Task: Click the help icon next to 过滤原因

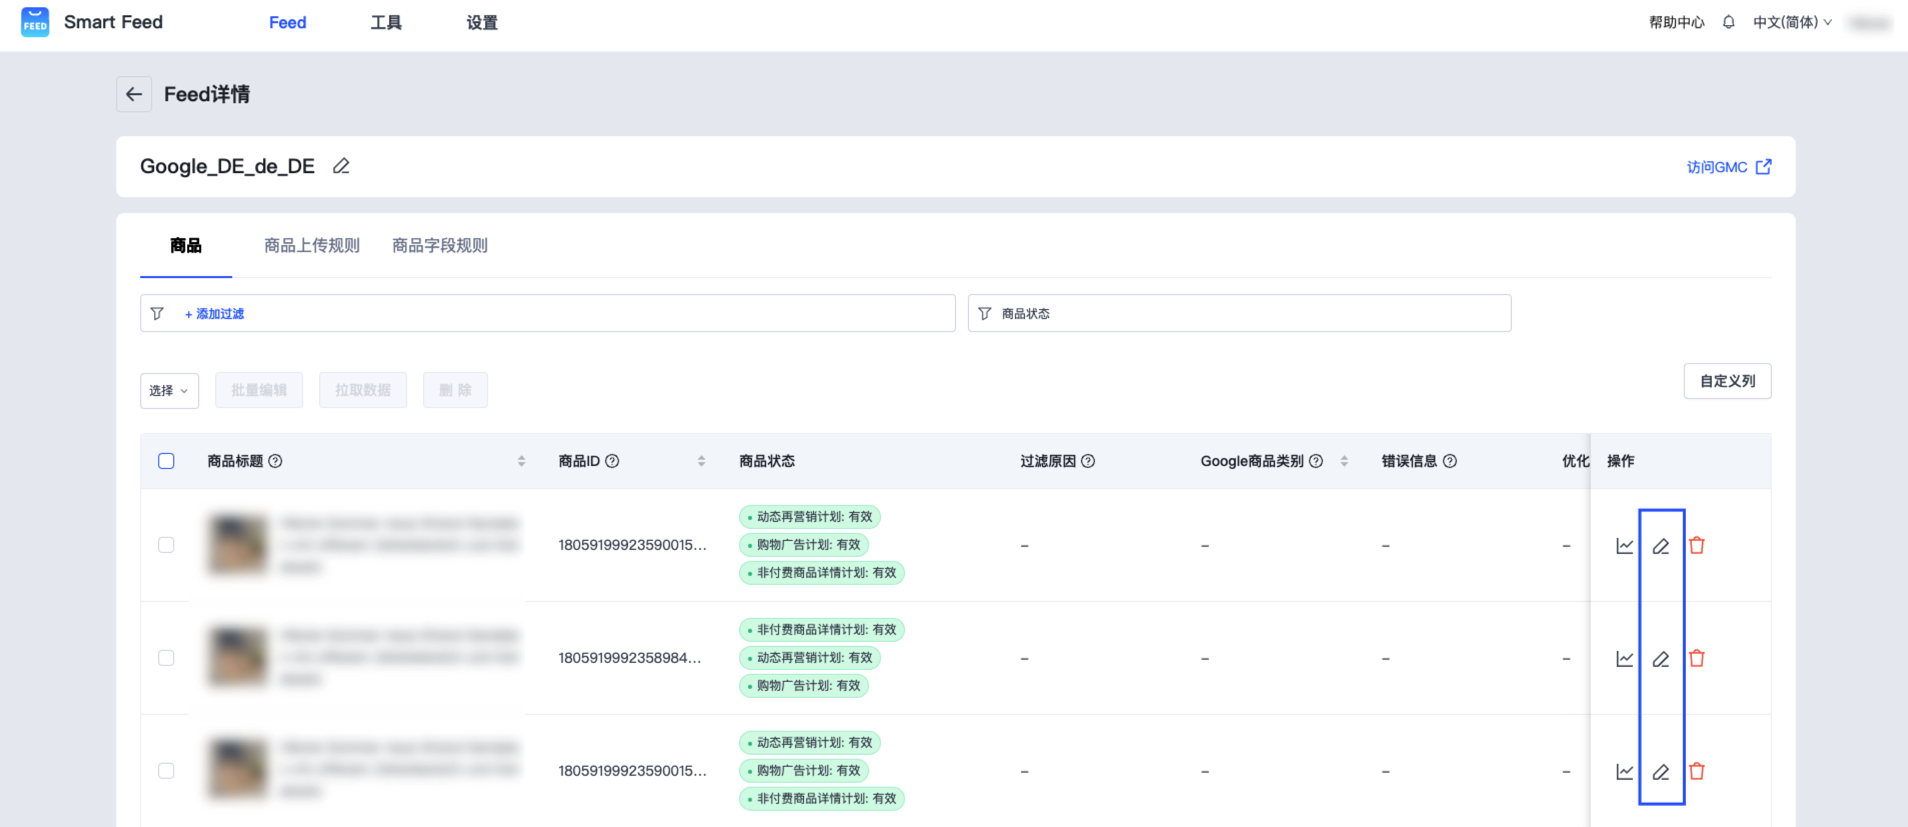Action: [x=1088, y=461]
